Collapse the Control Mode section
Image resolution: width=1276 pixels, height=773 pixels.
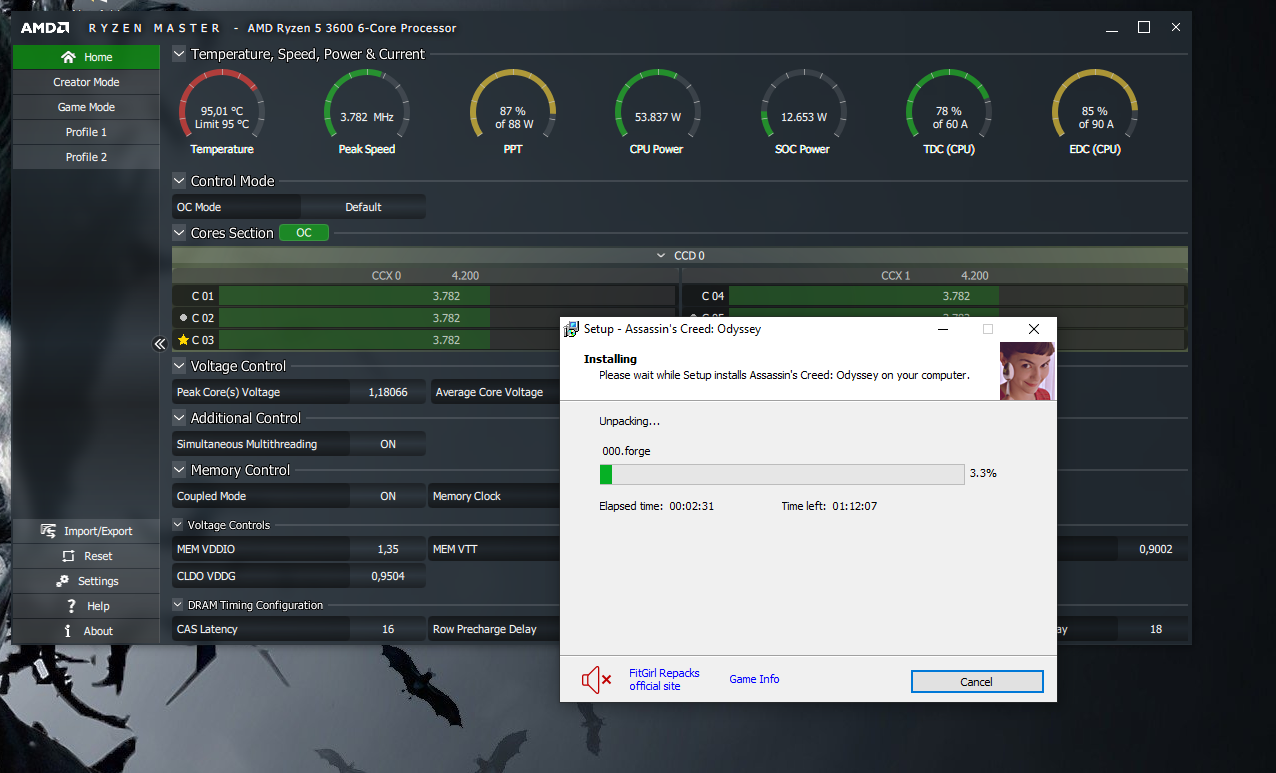coord(179,181)
